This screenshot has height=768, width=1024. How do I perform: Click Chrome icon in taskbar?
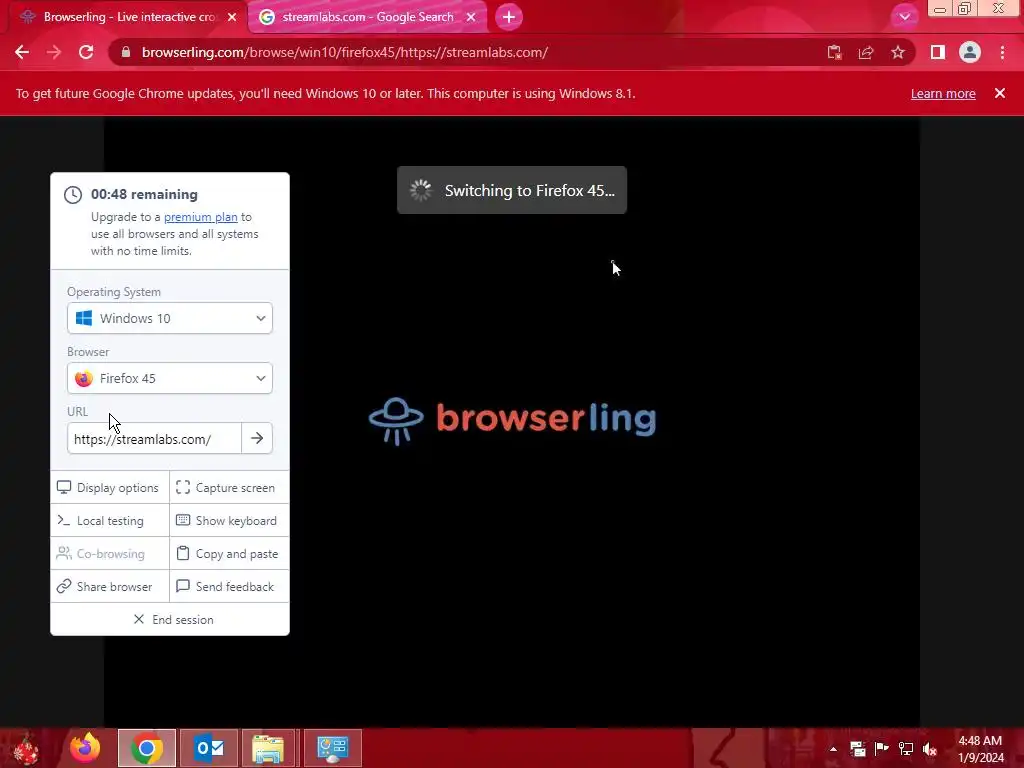(x=147, y=748)
